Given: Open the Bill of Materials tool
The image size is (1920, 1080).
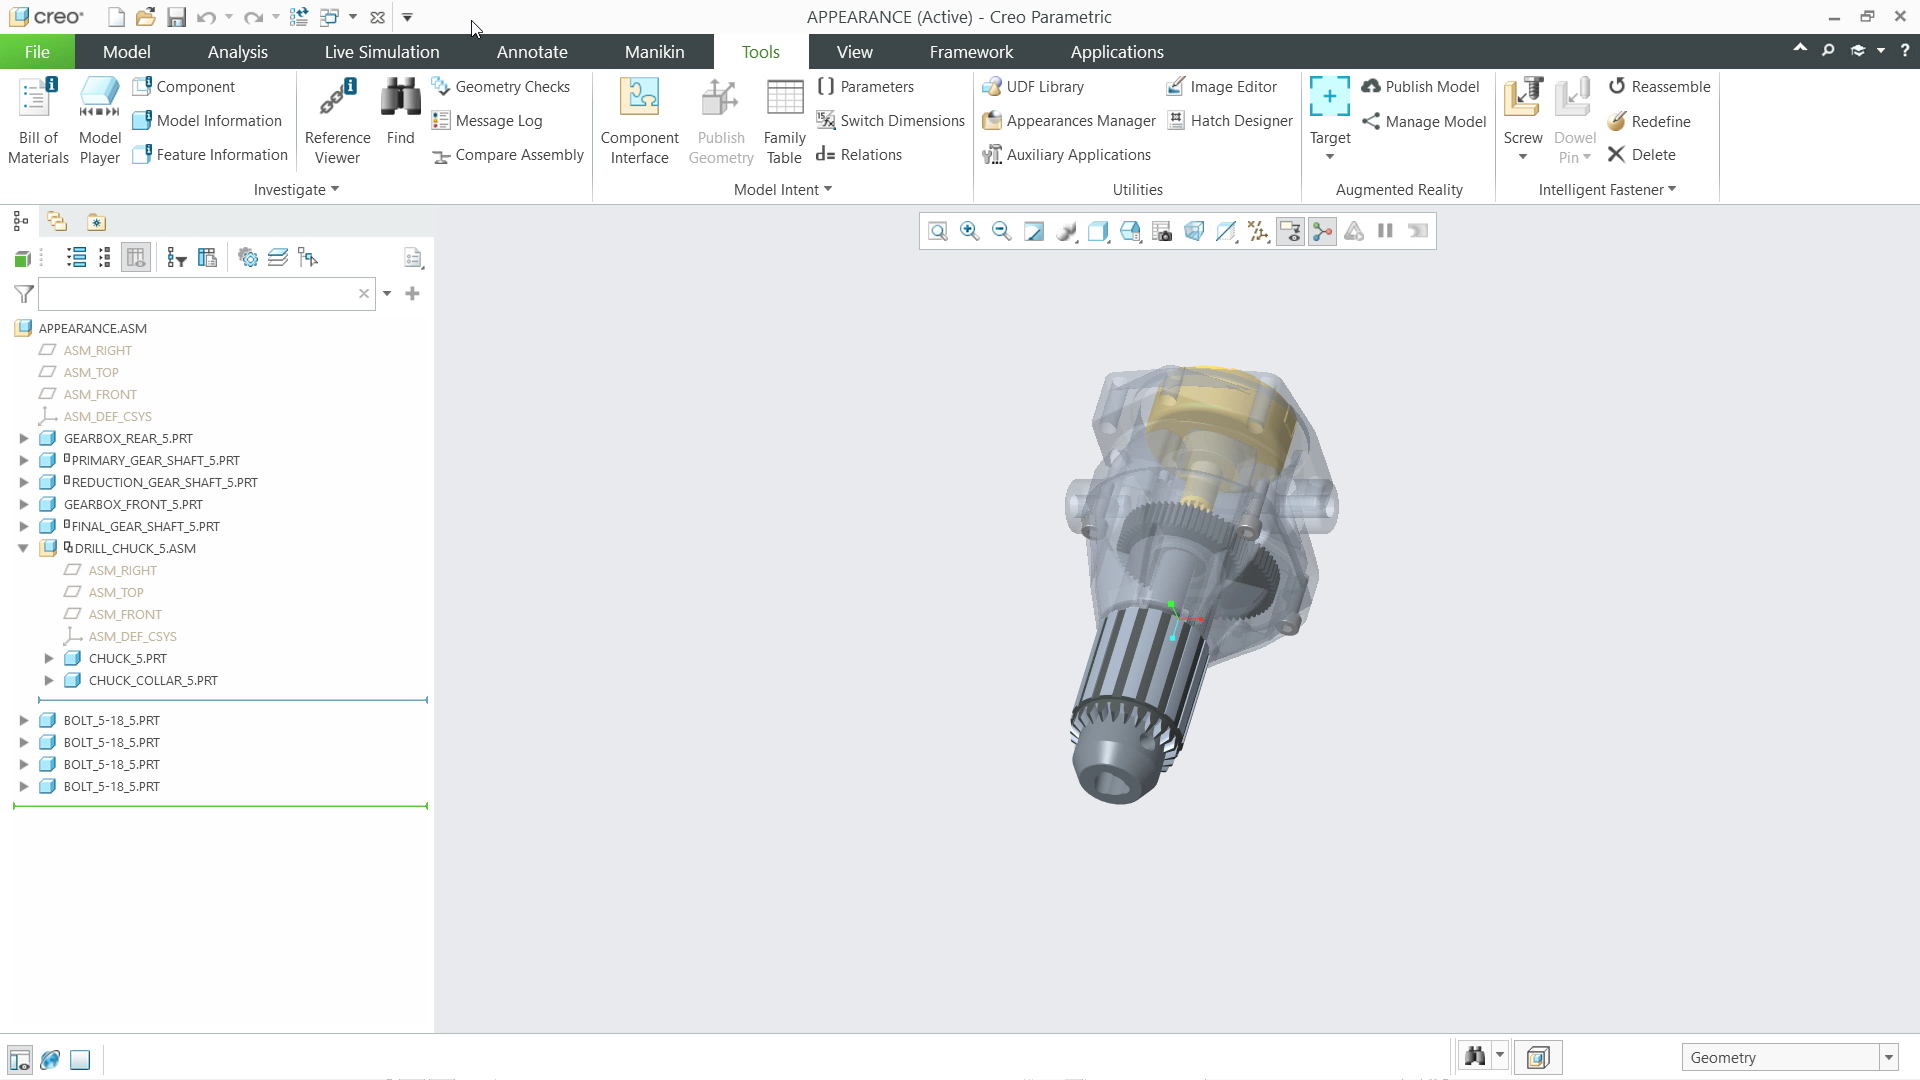Looking at the screenshot, I should [38, 121].
